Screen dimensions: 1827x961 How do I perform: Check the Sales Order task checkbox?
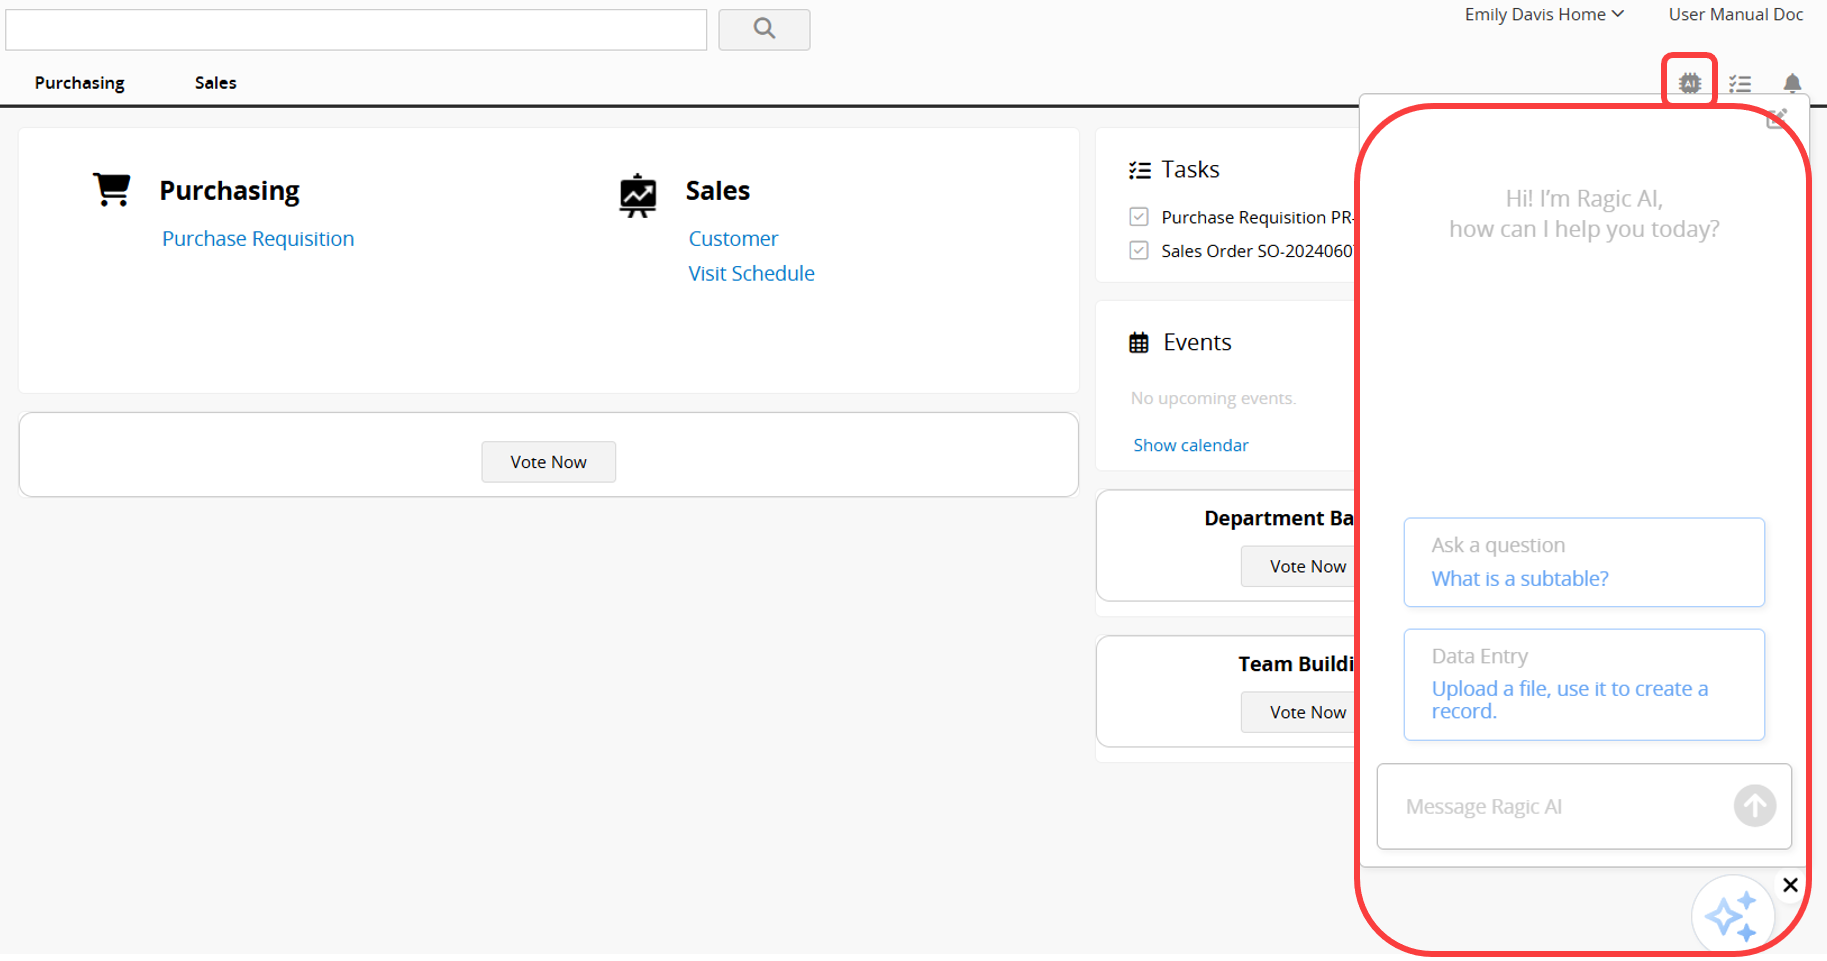pos(1139,250)
